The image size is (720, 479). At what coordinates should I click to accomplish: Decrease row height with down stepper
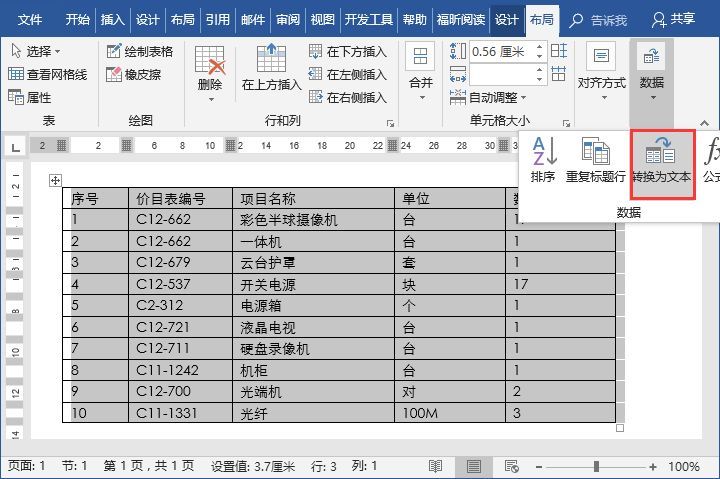[x=540, y=56]
